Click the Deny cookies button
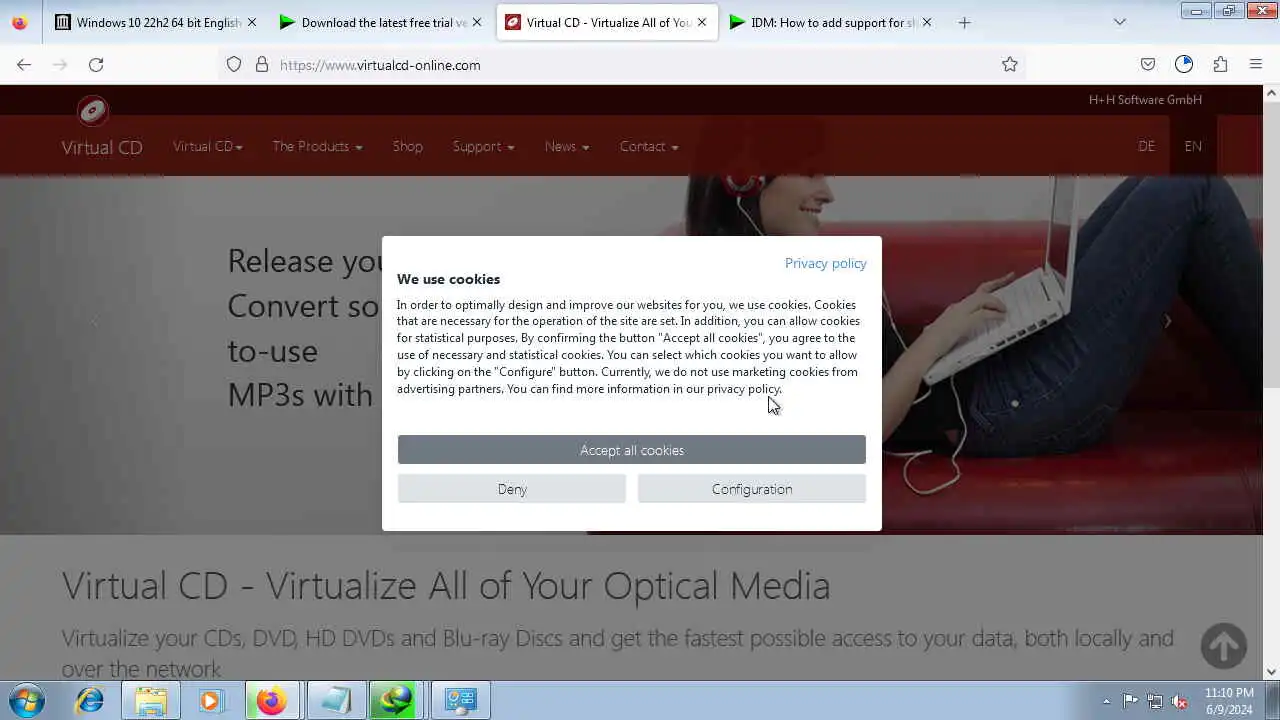This screenshot has height=720, width=1280. coord(512,489)
